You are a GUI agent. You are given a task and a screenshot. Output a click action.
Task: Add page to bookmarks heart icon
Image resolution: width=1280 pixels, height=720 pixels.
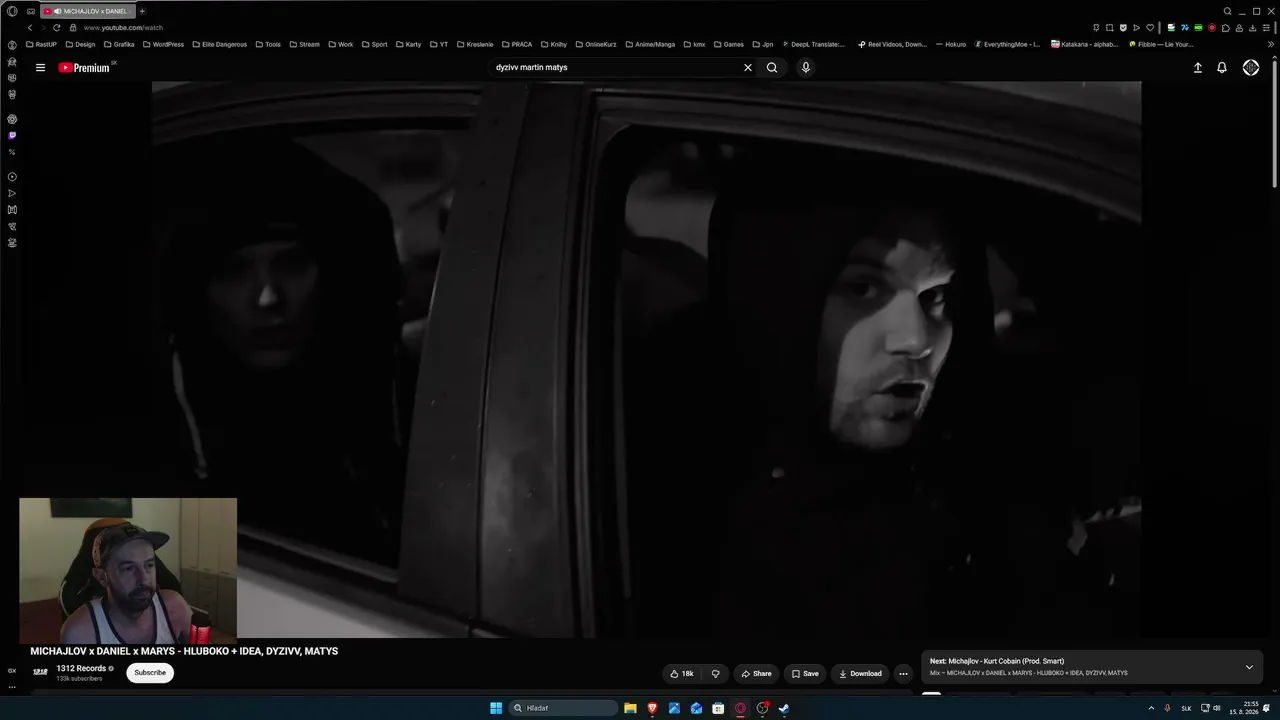[x=1150, y=28]
